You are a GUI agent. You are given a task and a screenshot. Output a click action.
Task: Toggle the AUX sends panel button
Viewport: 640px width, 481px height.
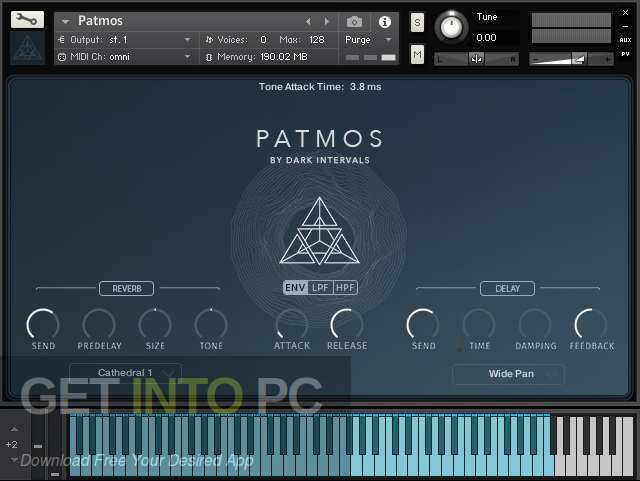tap(625, 40)
